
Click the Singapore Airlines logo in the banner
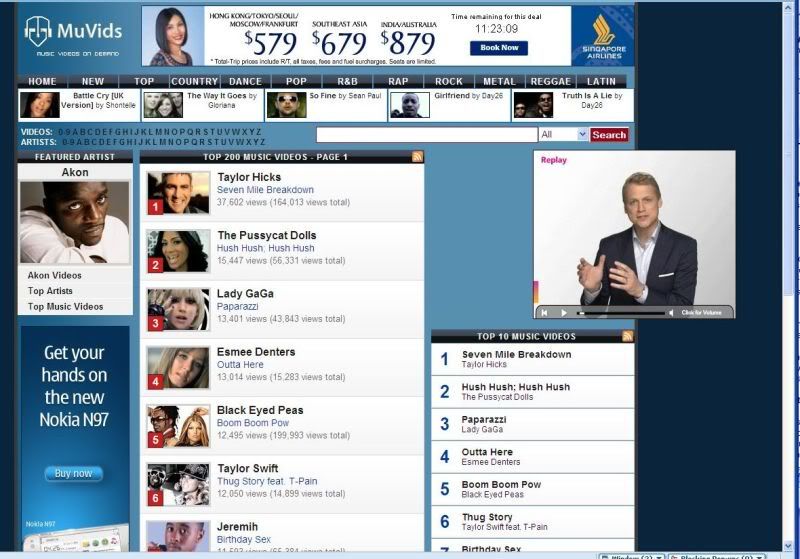(x=602, y=37)
